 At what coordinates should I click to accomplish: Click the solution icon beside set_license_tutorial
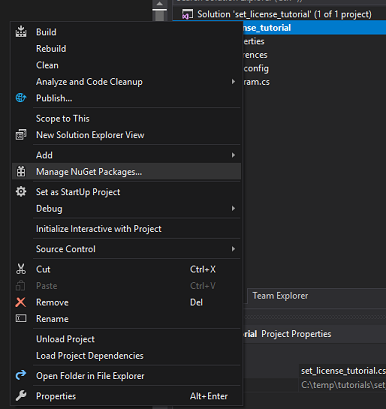187,14
